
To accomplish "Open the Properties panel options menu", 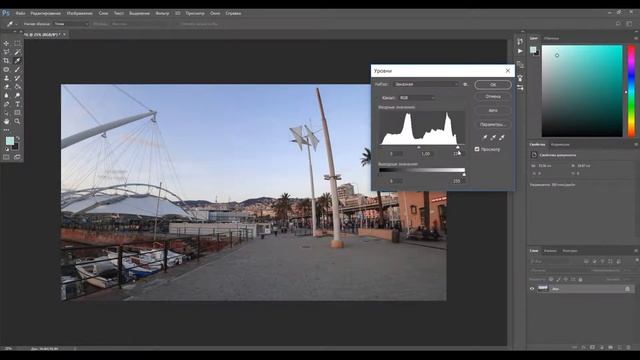I will click(636, 144).
